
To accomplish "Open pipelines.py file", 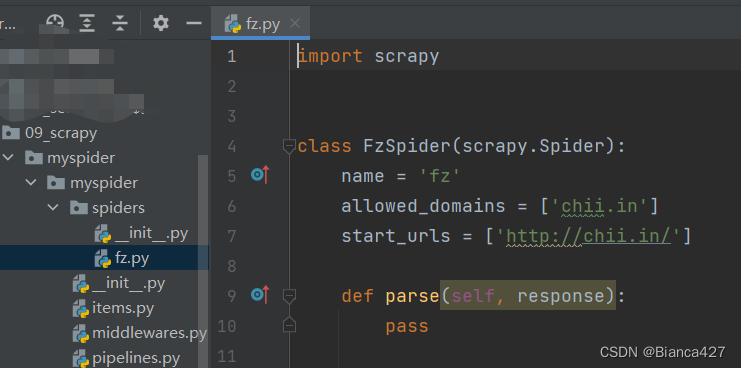I will coord(136,359).
